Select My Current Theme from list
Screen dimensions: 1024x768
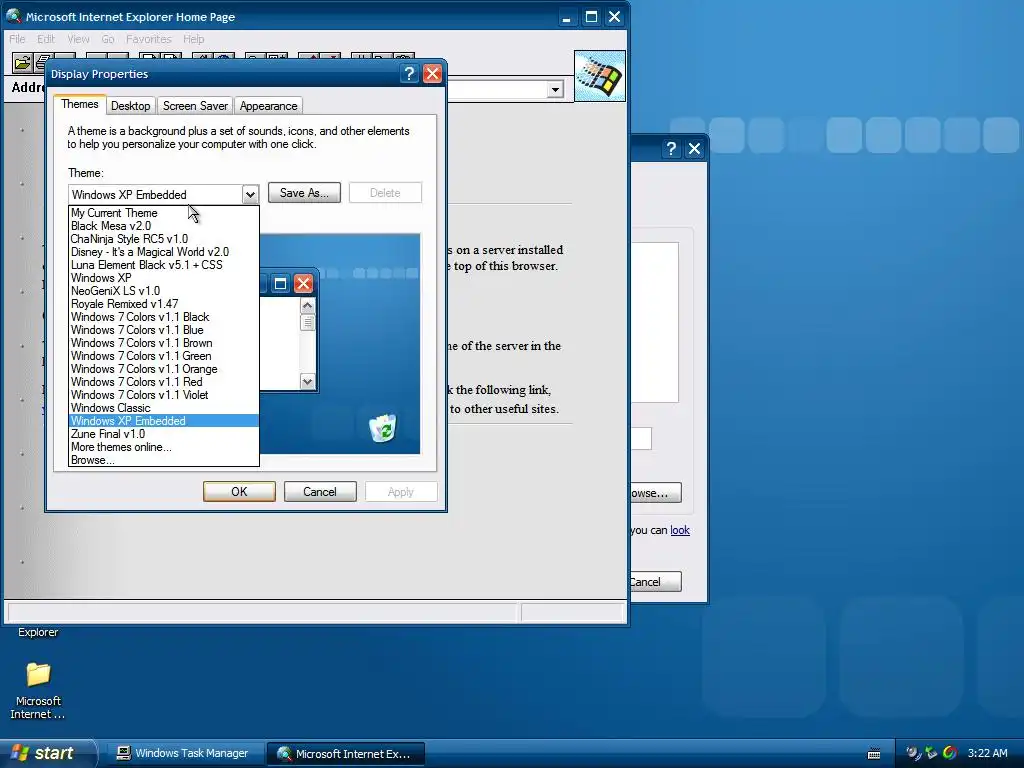[x=164, y=213]
